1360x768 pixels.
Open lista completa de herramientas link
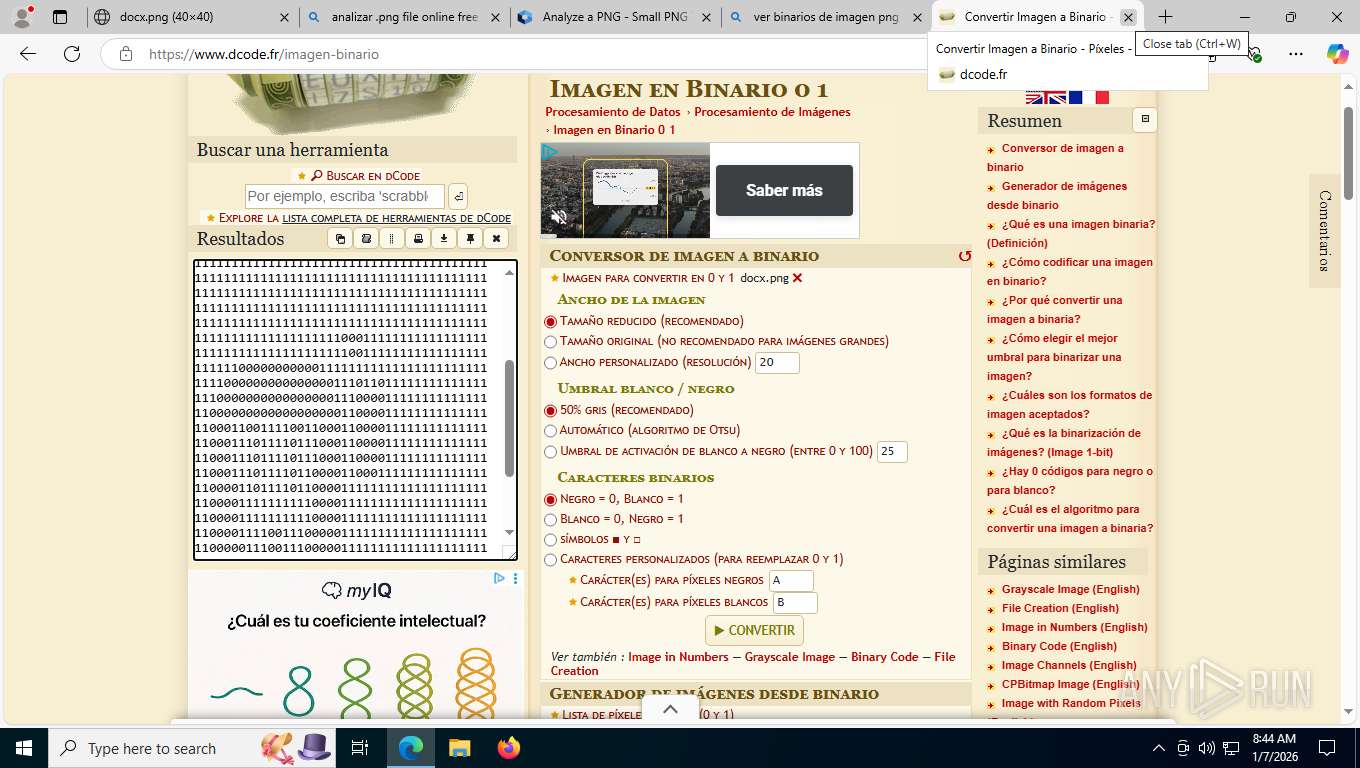396,218
